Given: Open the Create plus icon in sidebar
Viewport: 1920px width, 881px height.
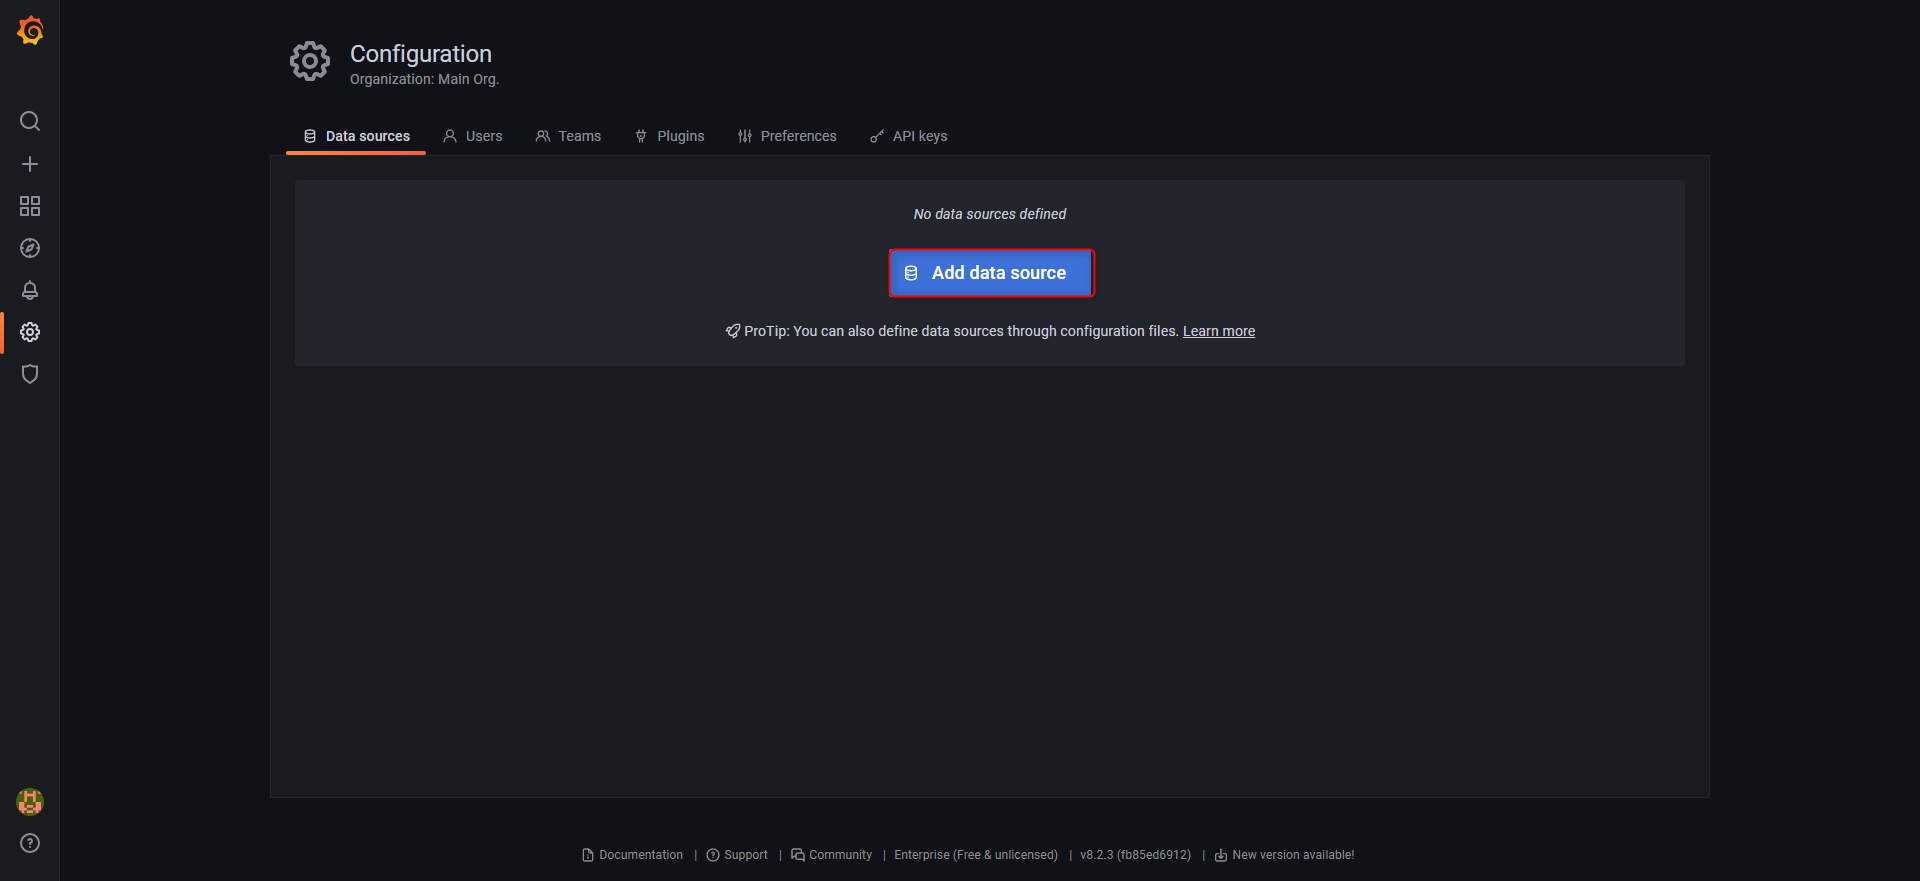Looking at the screenshot, I should coord(30,164).
